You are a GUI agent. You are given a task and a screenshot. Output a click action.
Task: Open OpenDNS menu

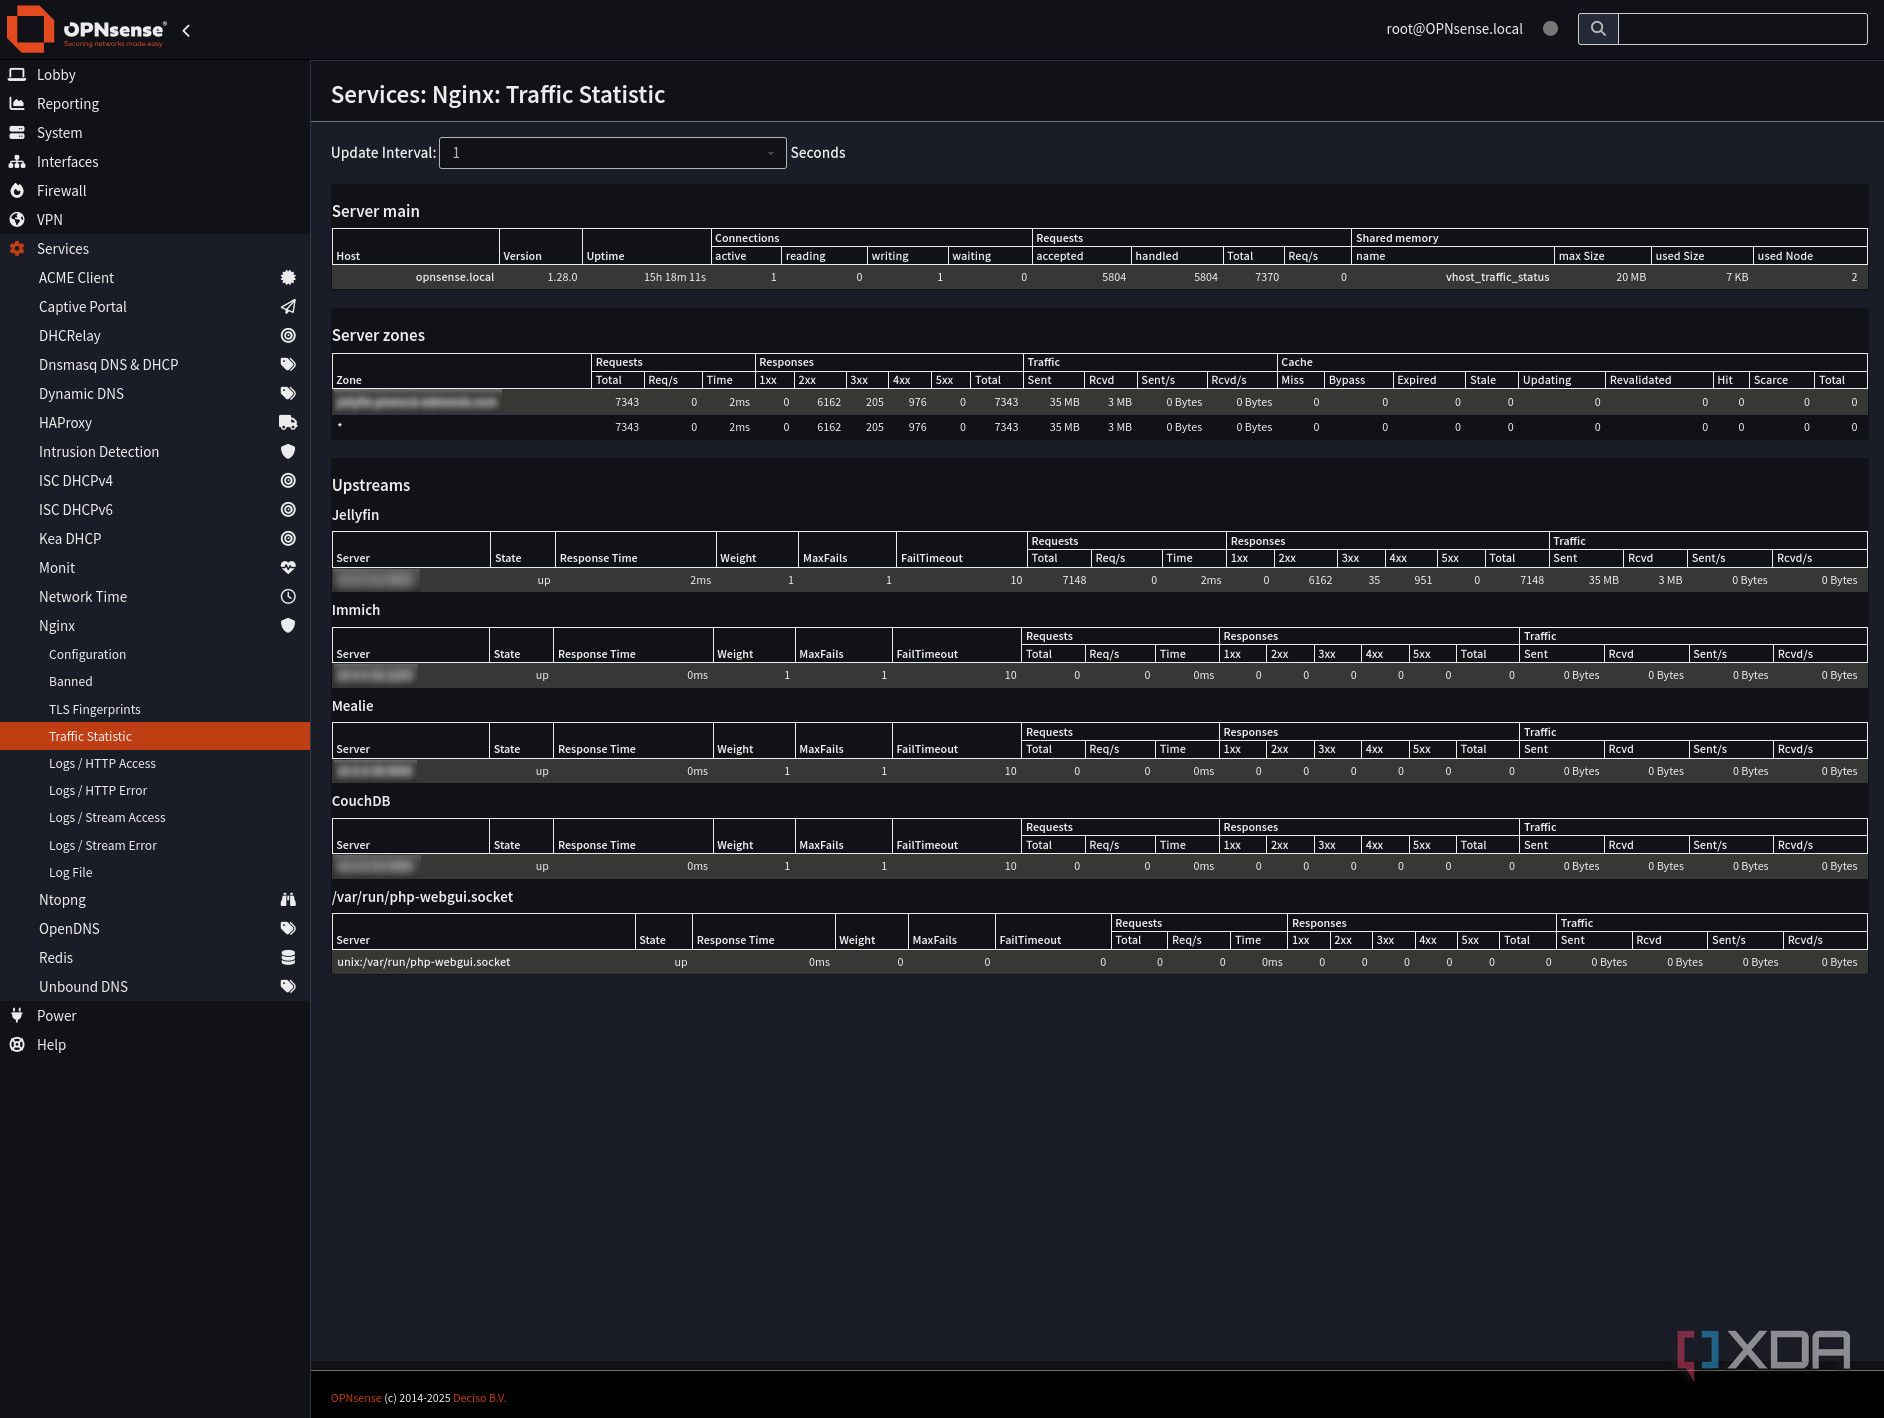[x=155, y=928]
